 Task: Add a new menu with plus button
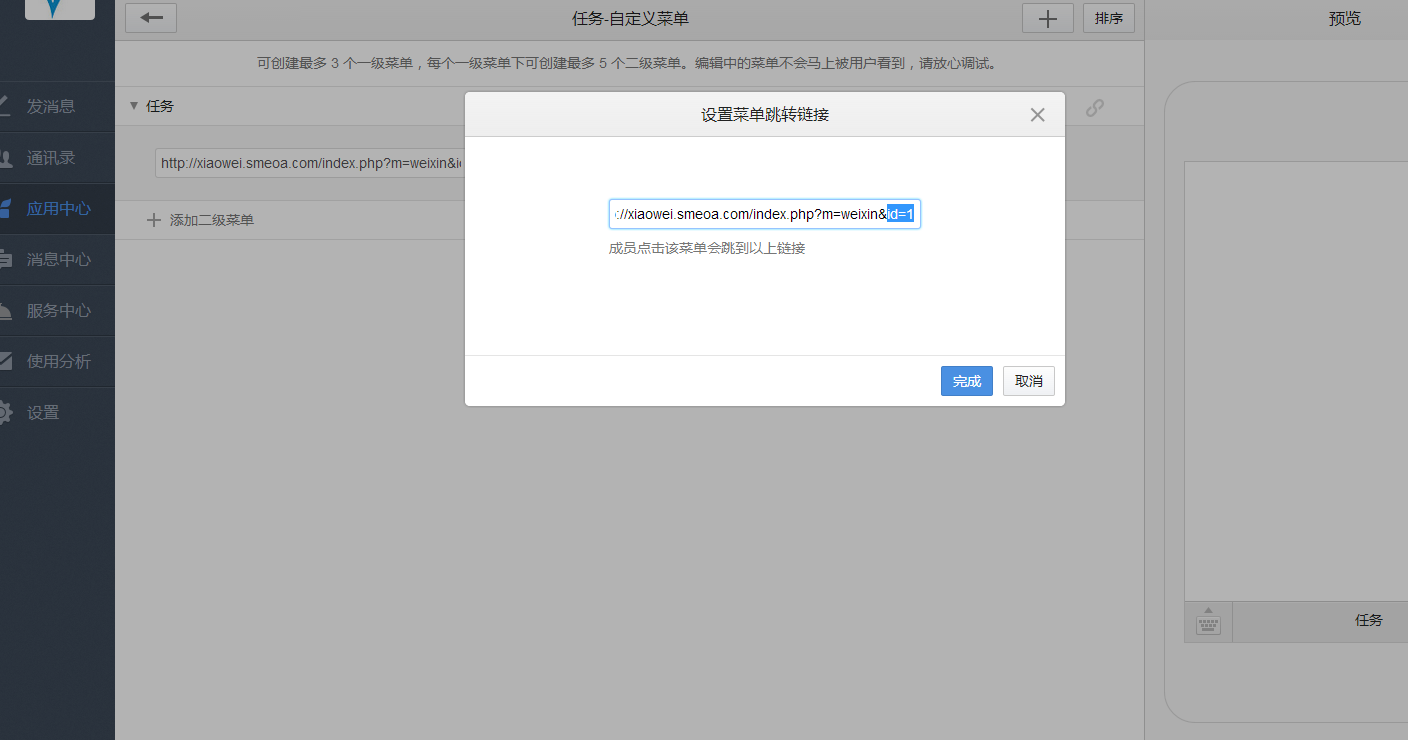[1048, 18]
